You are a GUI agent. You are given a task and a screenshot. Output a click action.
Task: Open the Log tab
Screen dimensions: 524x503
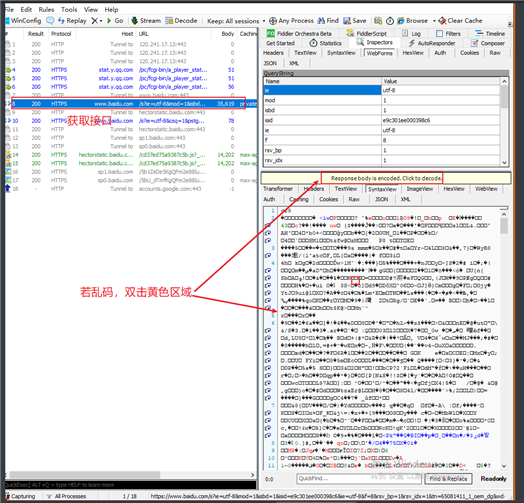coord(411,33)
